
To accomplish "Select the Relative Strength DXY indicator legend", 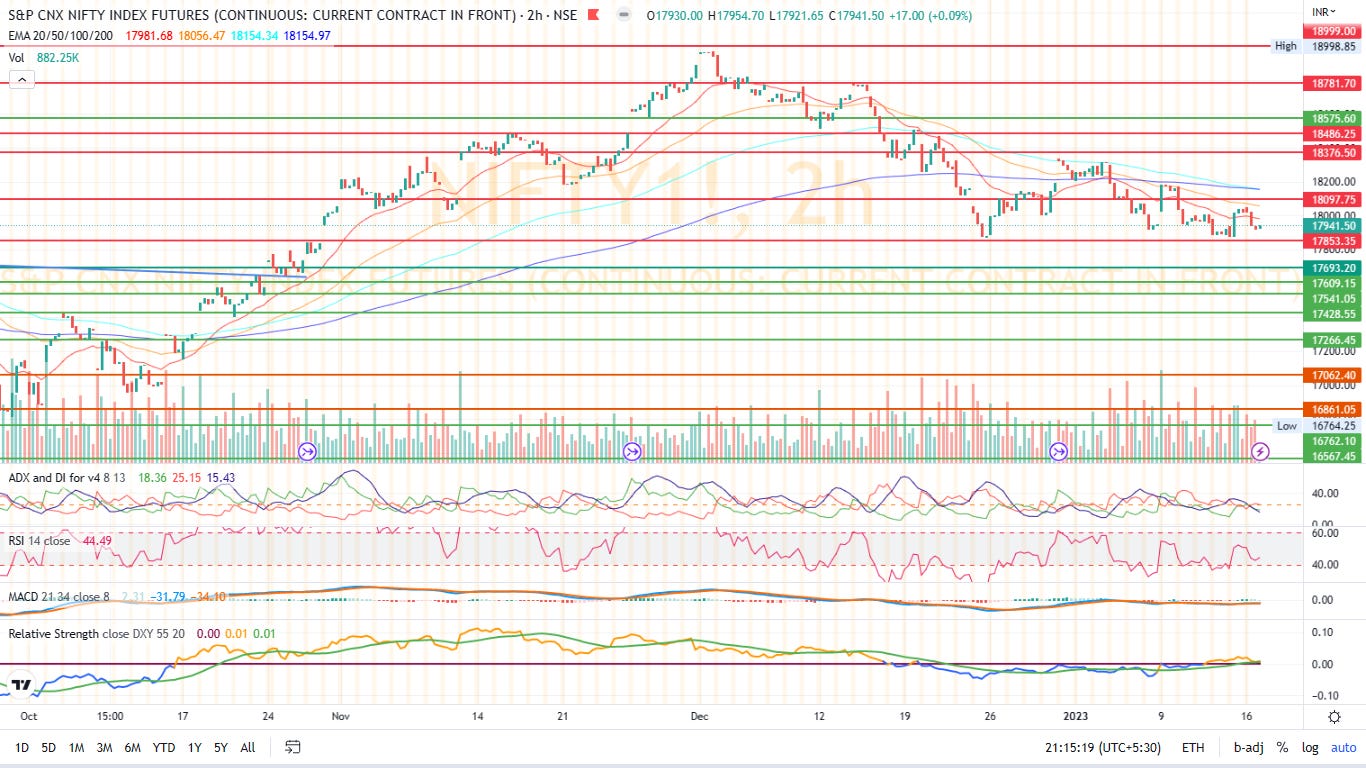I will point(96,633).
